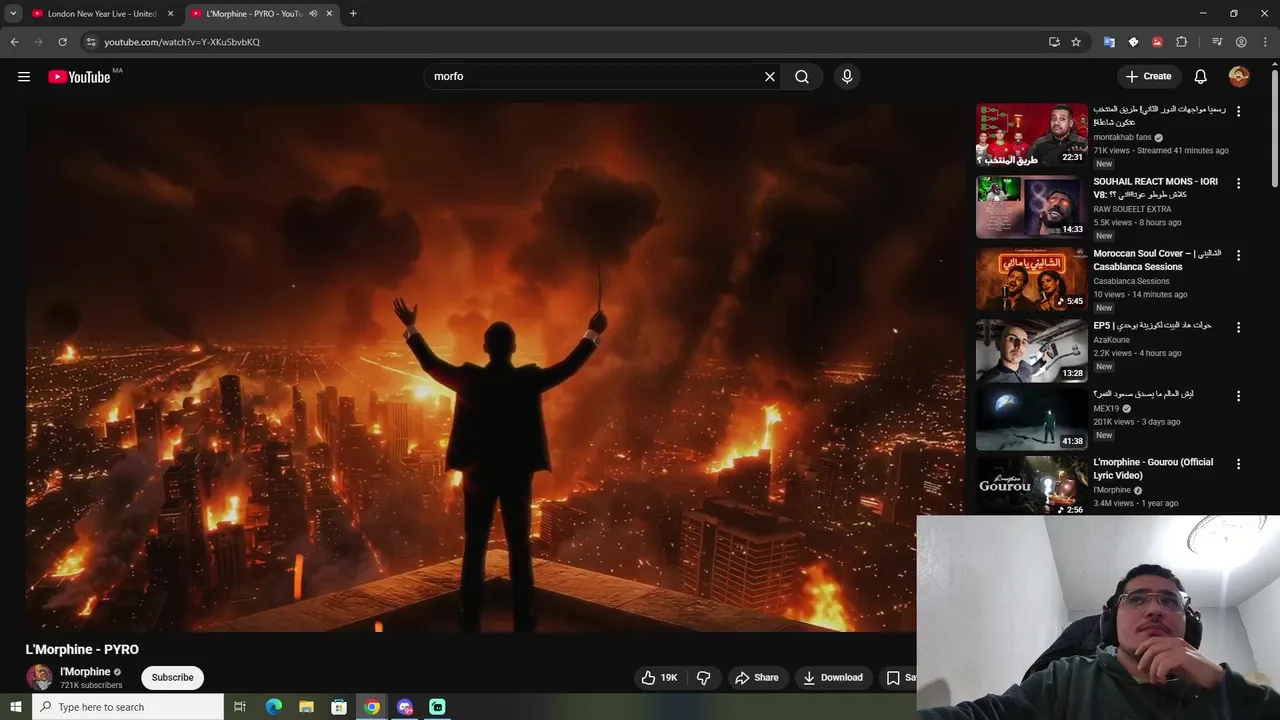The image size is (1280, 720).
Task: Launch Microsoft Edge from taskbar
Action: tap(273, 707)
